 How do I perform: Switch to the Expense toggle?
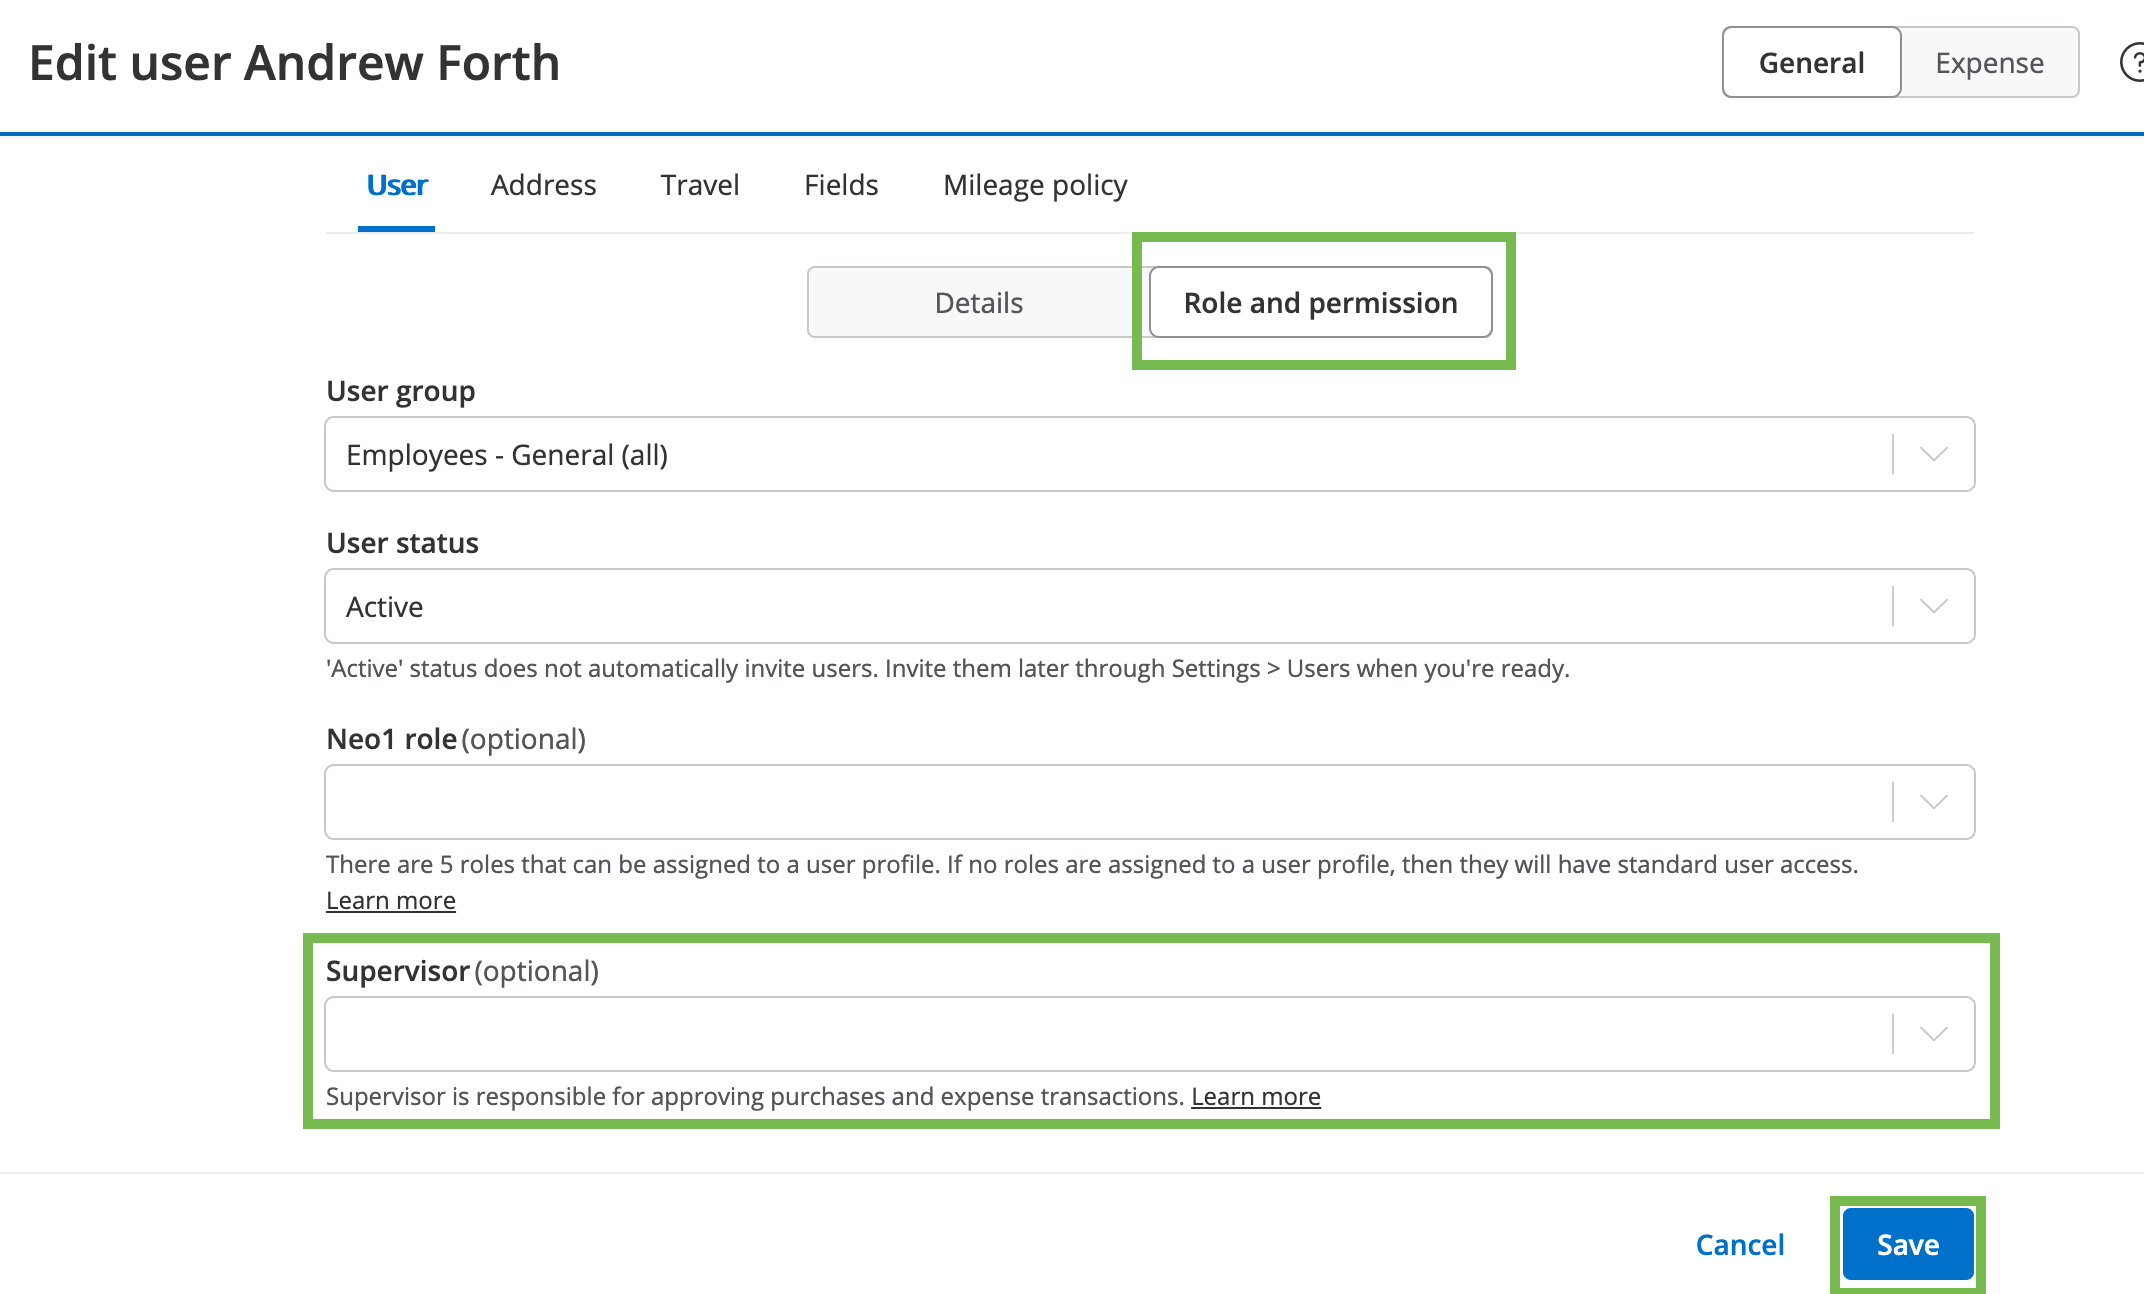(1988, 62)
